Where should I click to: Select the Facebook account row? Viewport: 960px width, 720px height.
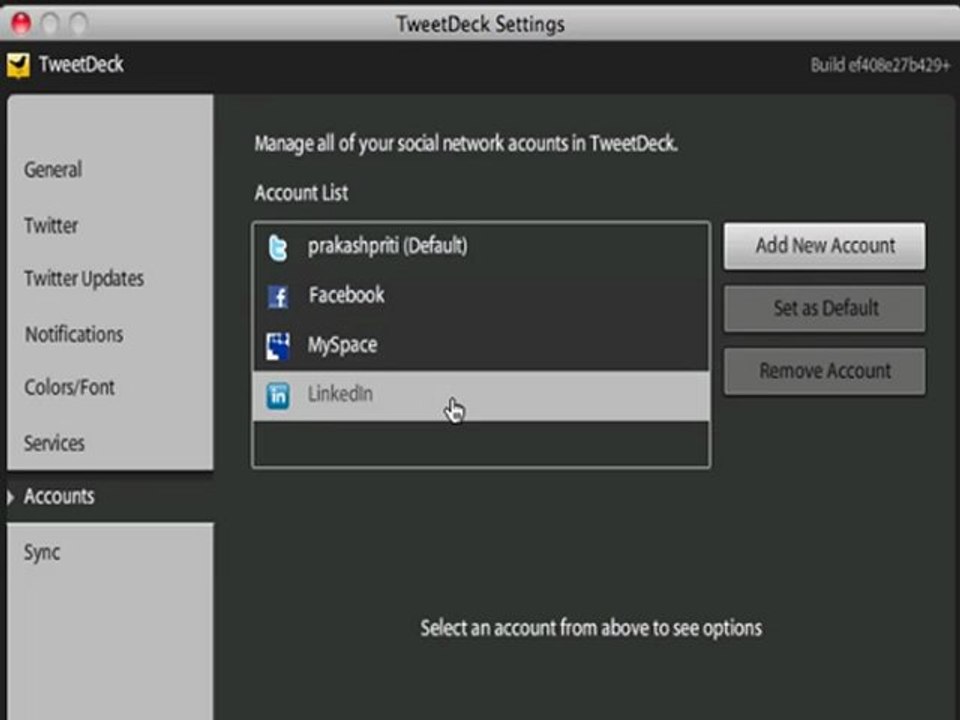click(x=481, y=296)
